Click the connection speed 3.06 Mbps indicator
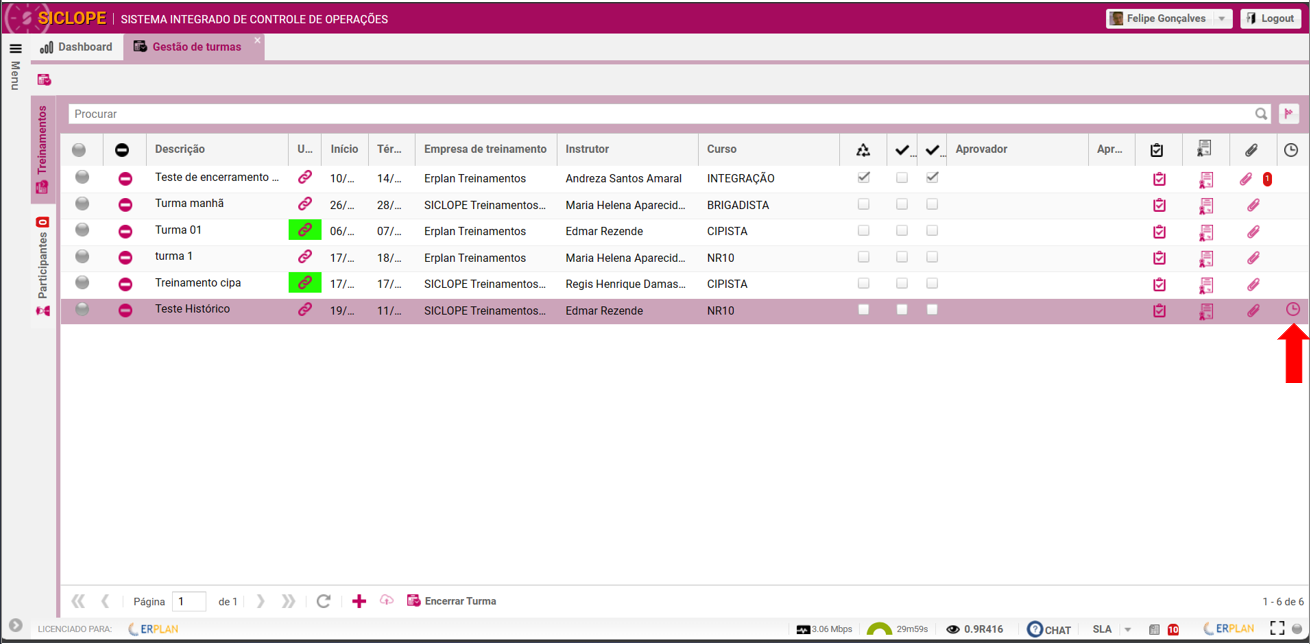This screenshot has width=1310, height=644. [x=825, y=629]
